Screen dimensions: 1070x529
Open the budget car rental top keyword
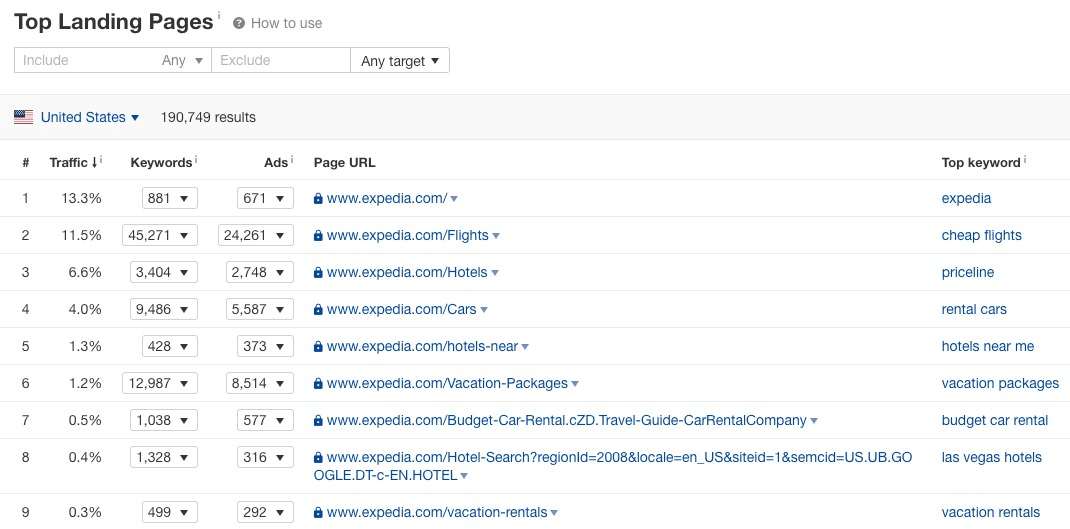click(994, 420)
